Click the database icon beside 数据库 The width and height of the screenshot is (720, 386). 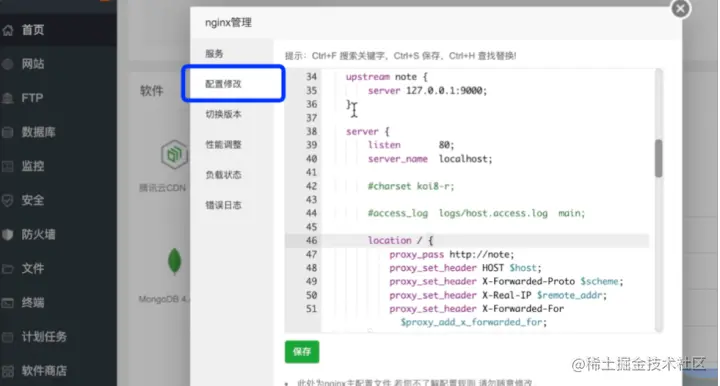point(7,133)
